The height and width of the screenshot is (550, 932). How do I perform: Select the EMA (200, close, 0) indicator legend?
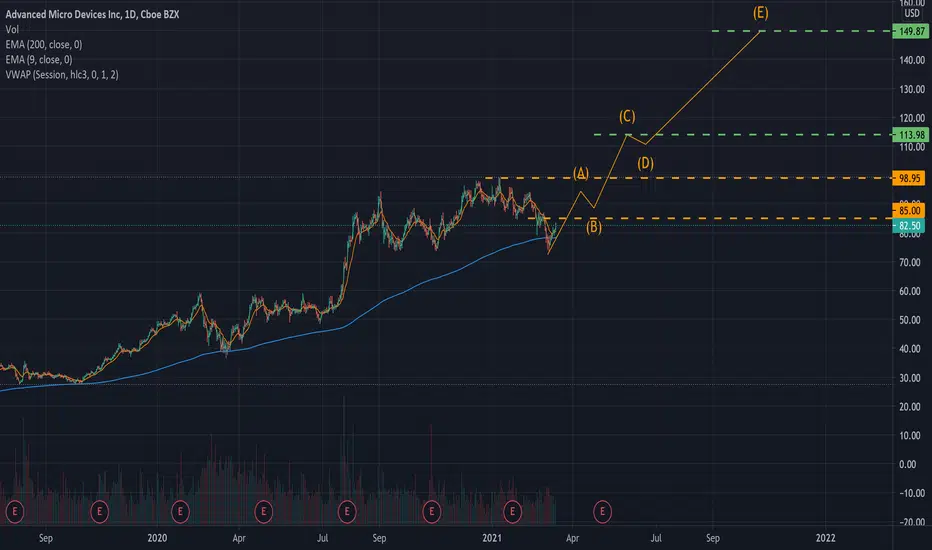click(44, 45)
